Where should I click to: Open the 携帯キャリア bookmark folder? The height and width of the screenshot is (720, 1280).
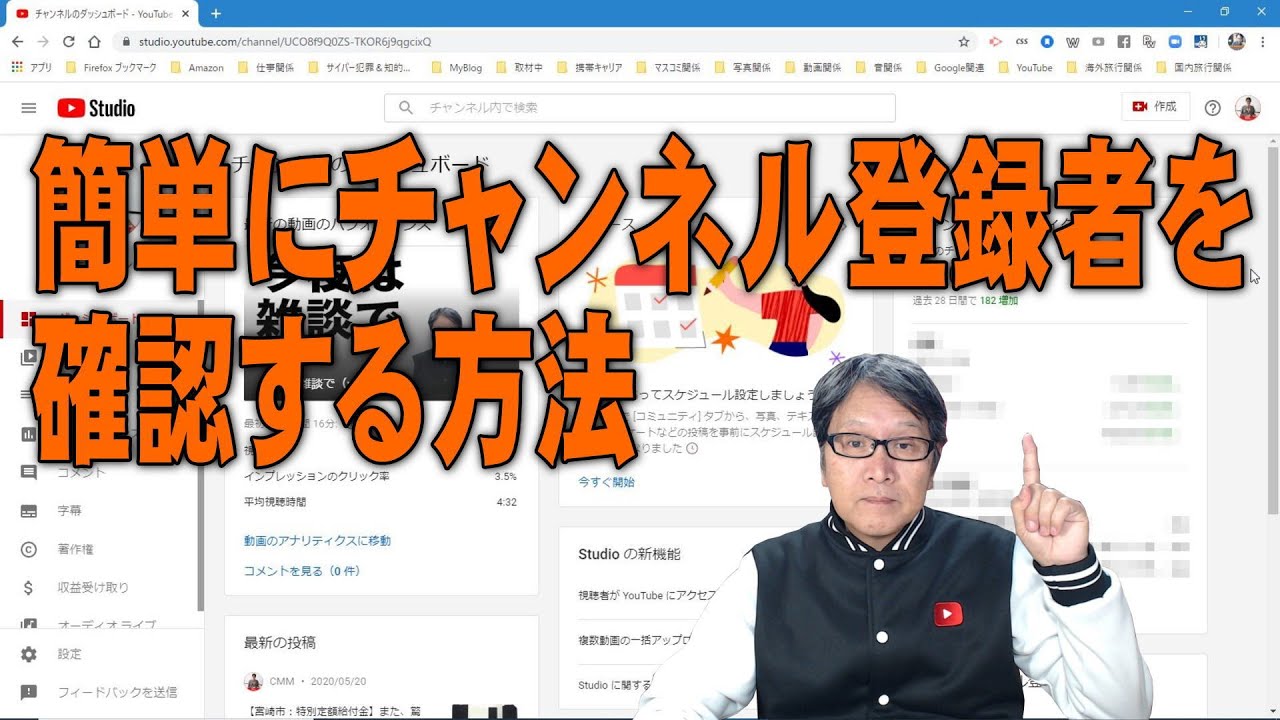[590, 68]
